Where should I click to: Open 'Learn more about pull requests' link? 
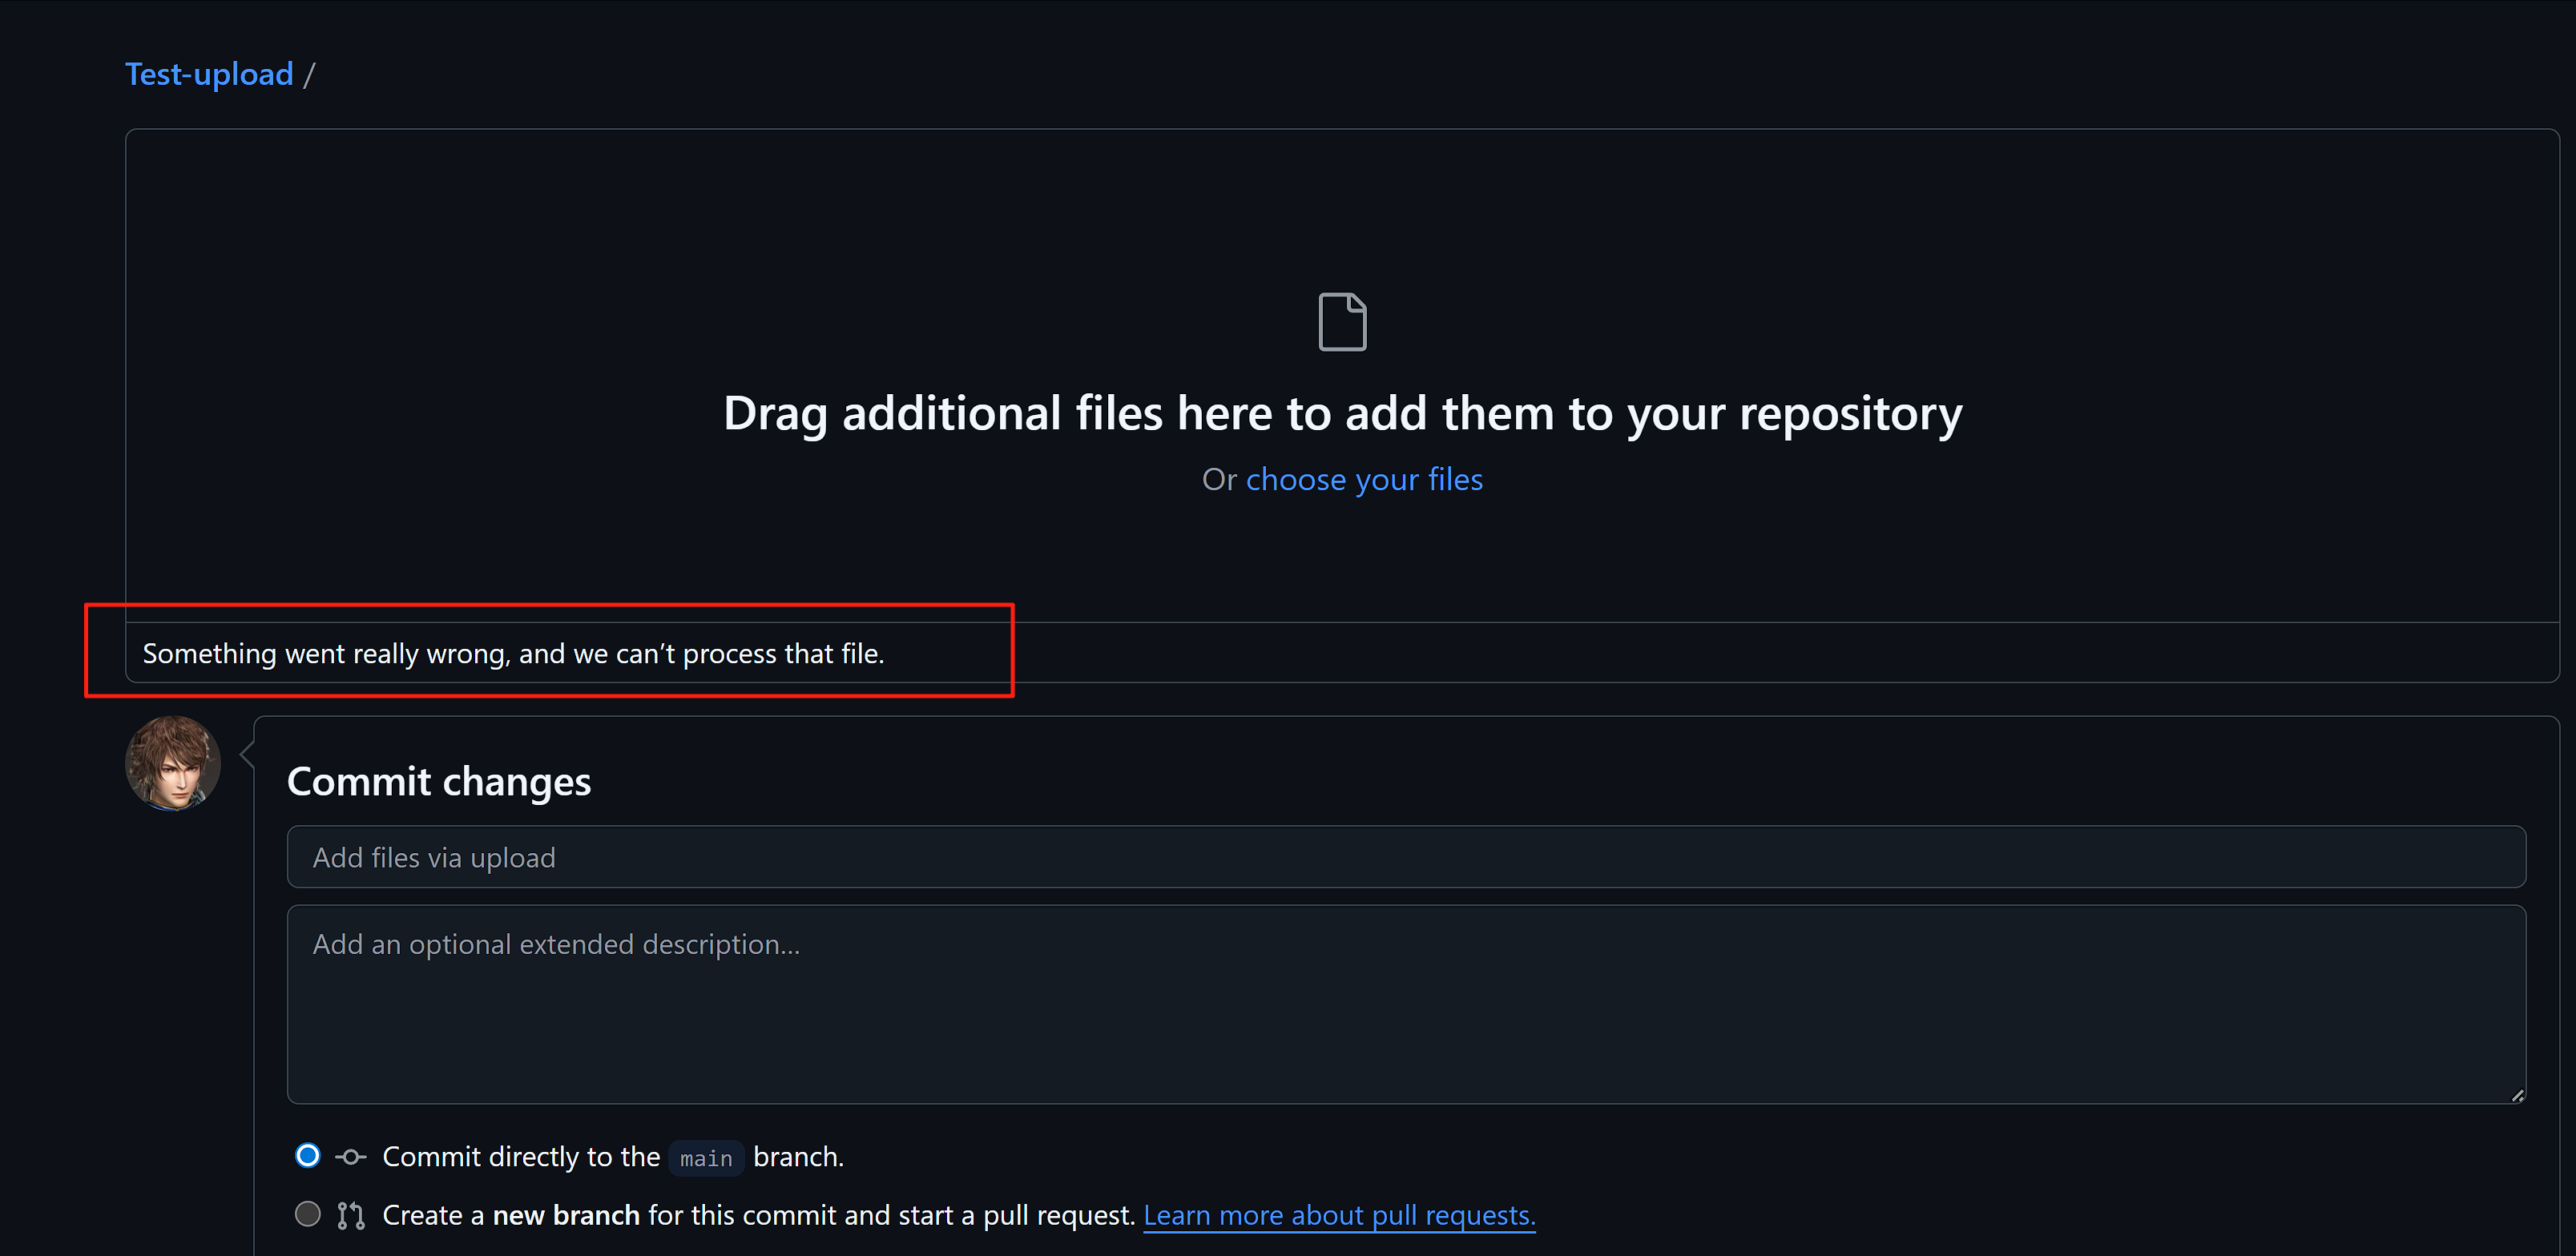coord(1339,1215)
